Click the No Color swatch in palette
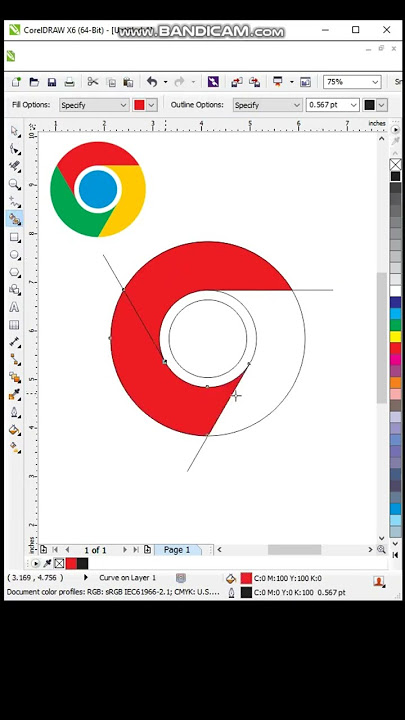Viewport: 405px width, 720px height. (395, 164)
